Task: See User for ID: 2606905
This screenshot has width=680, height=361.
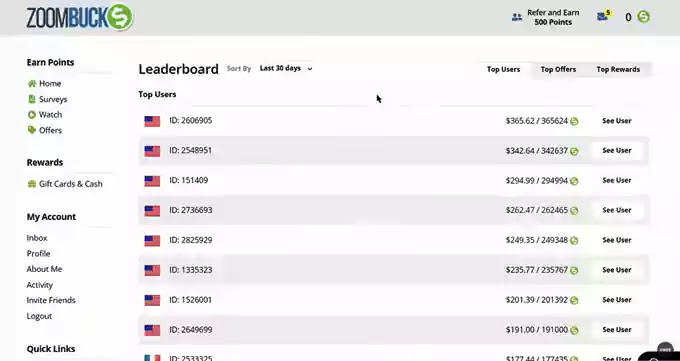Action: (617, 121)
